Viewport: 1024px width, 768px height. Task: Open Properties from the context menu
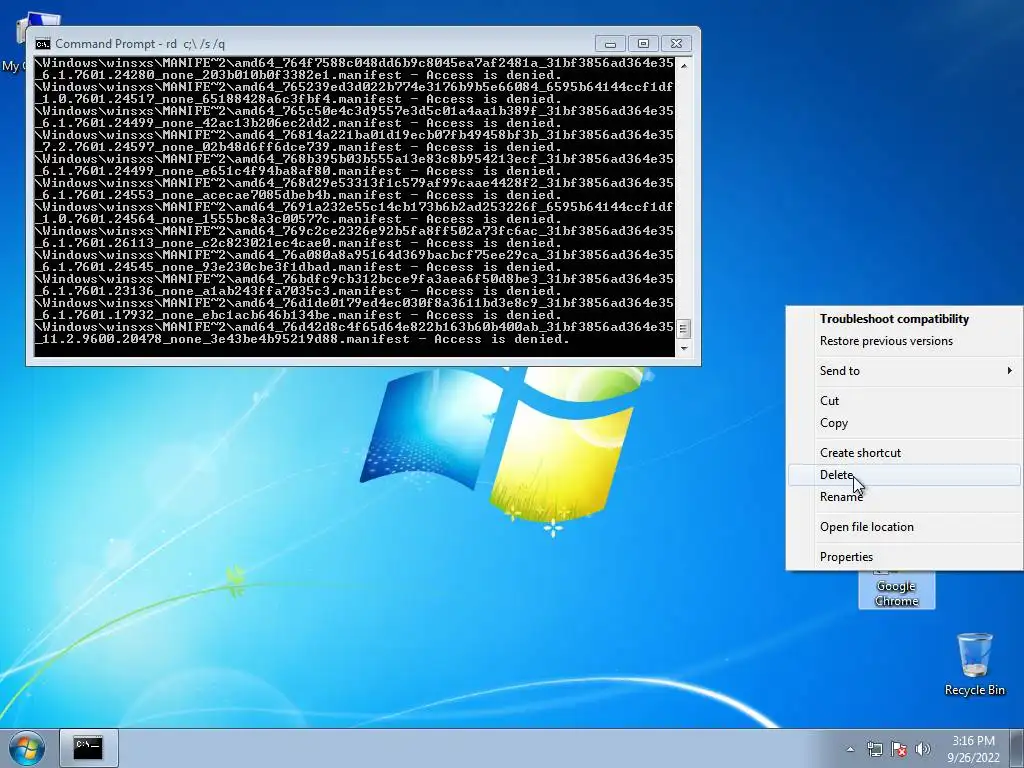point(904,556)
